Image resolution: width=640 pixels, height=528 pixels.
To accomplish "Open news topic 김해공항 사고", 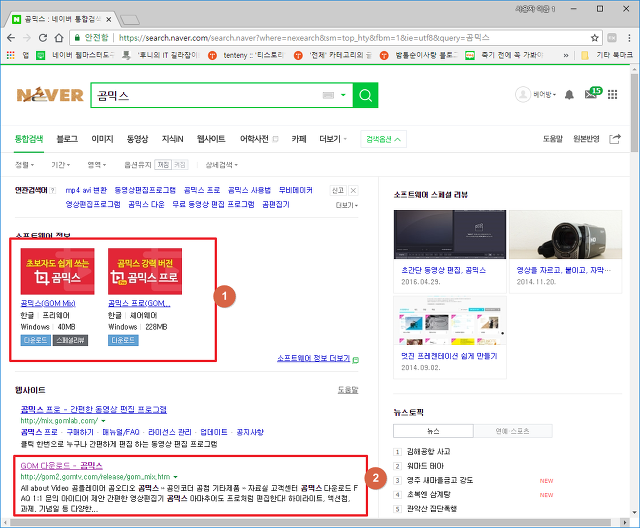I will [428, 451].
